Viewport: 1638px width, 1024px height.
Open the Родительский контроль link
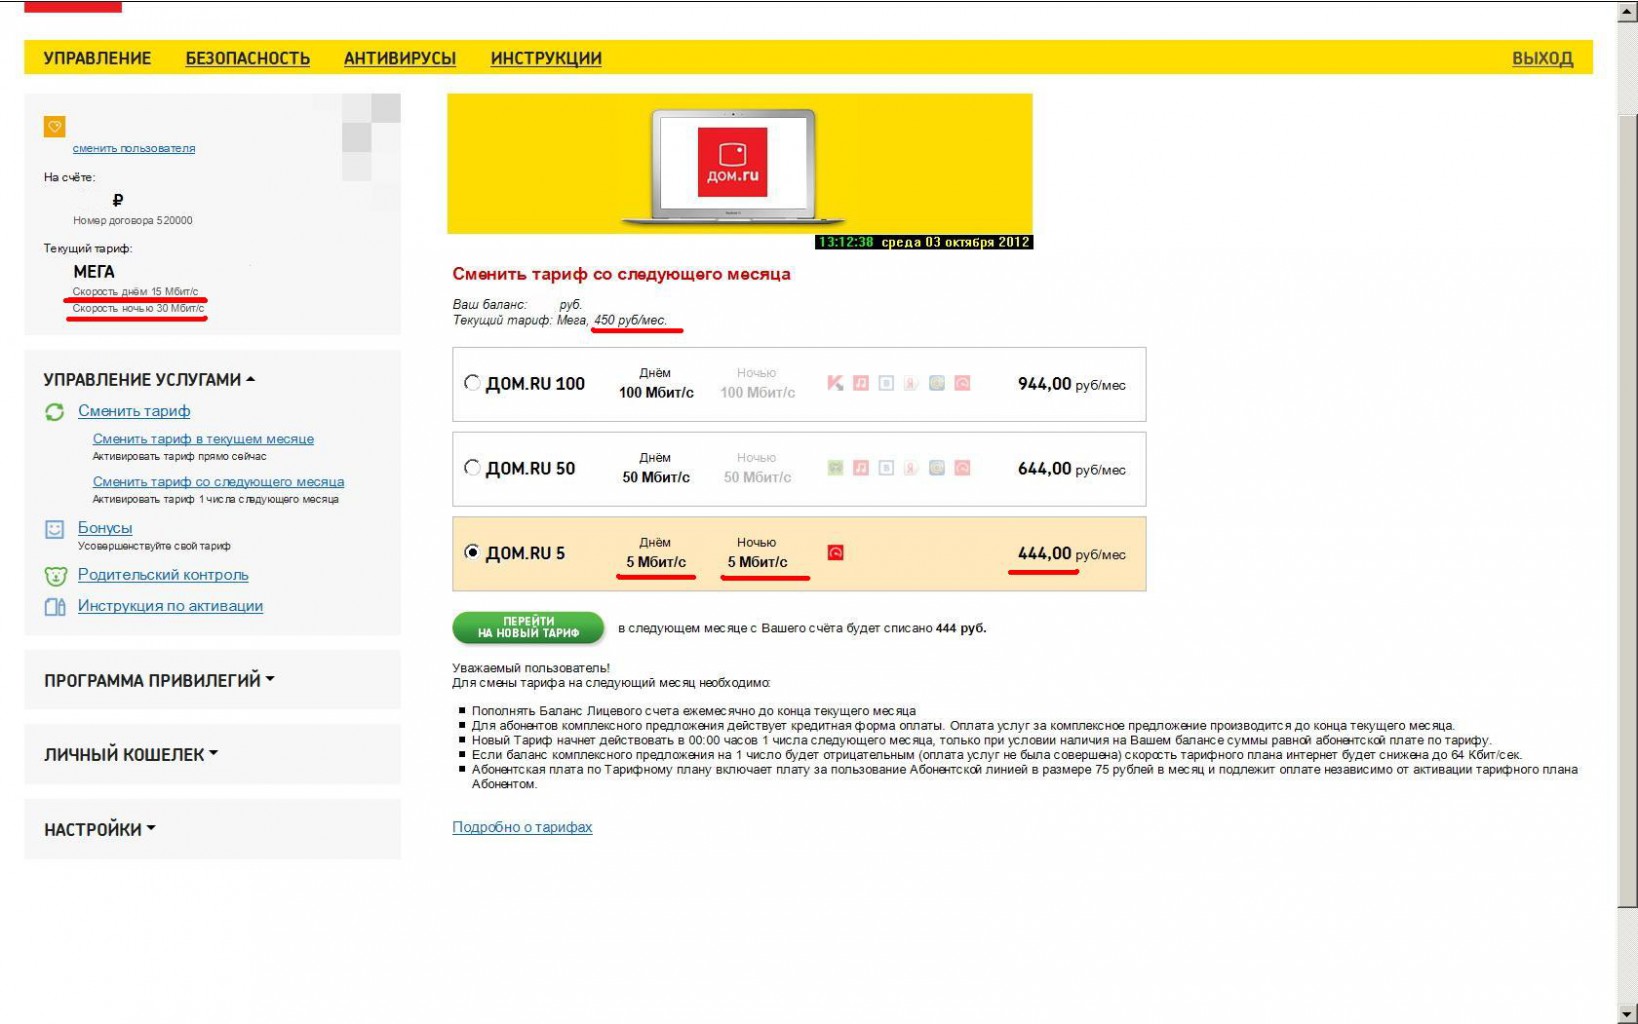pos(163,575)
